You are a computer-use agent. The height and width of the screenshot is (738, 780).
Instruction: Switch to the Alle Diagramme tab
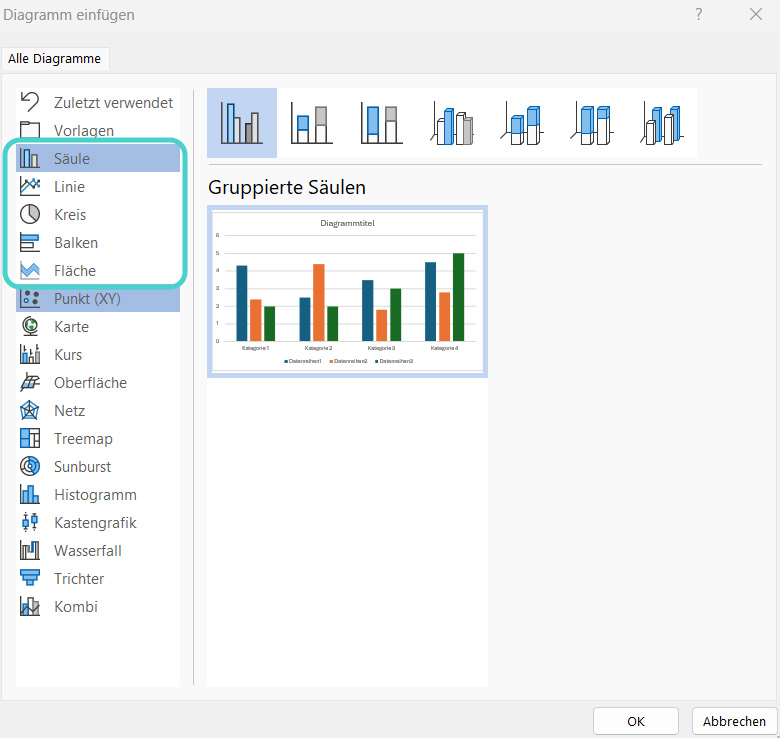[x=54, y=59]
